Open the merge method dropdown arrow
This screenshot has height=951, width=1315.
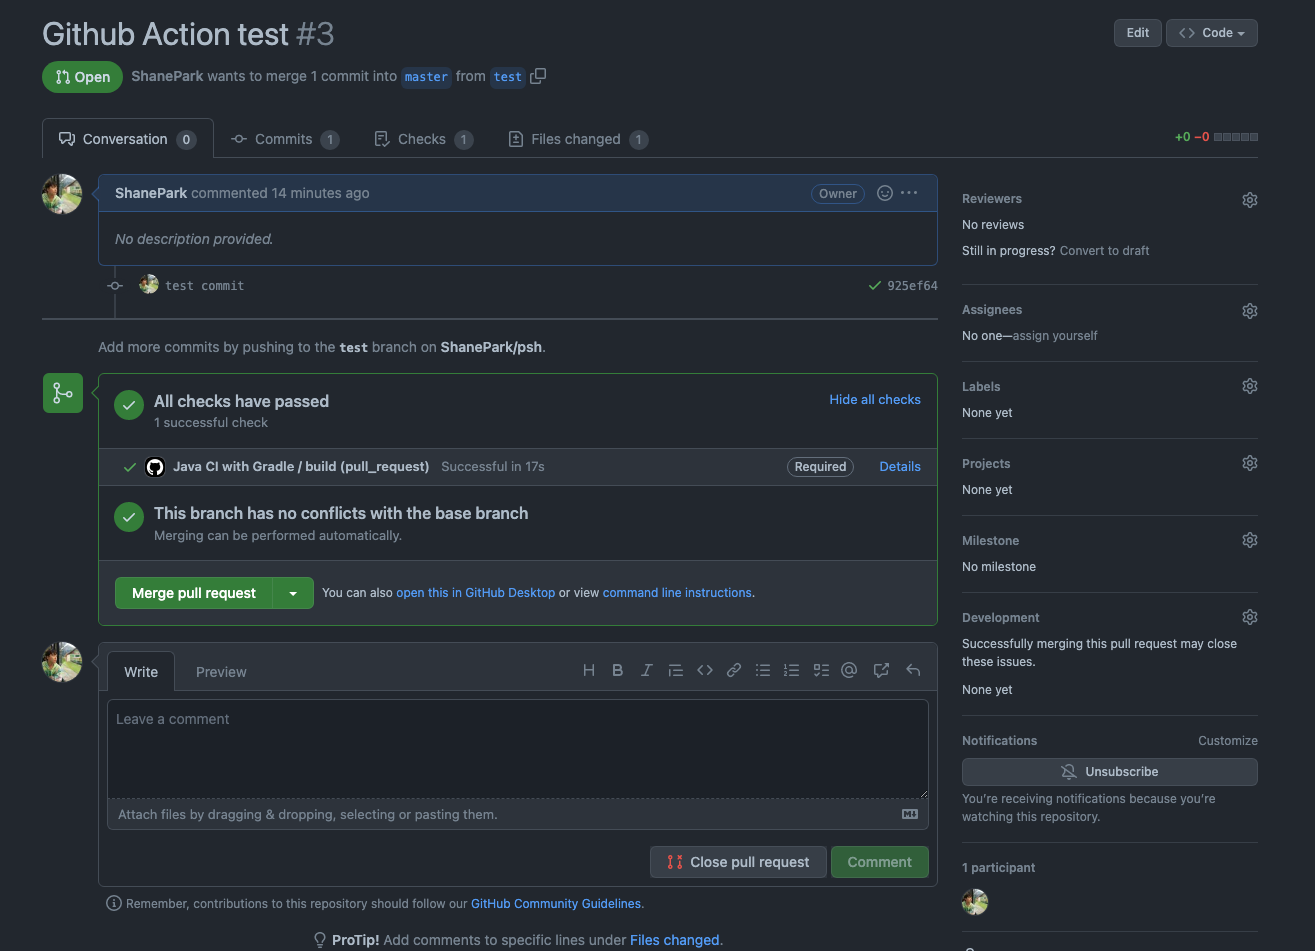pos(293,593)
